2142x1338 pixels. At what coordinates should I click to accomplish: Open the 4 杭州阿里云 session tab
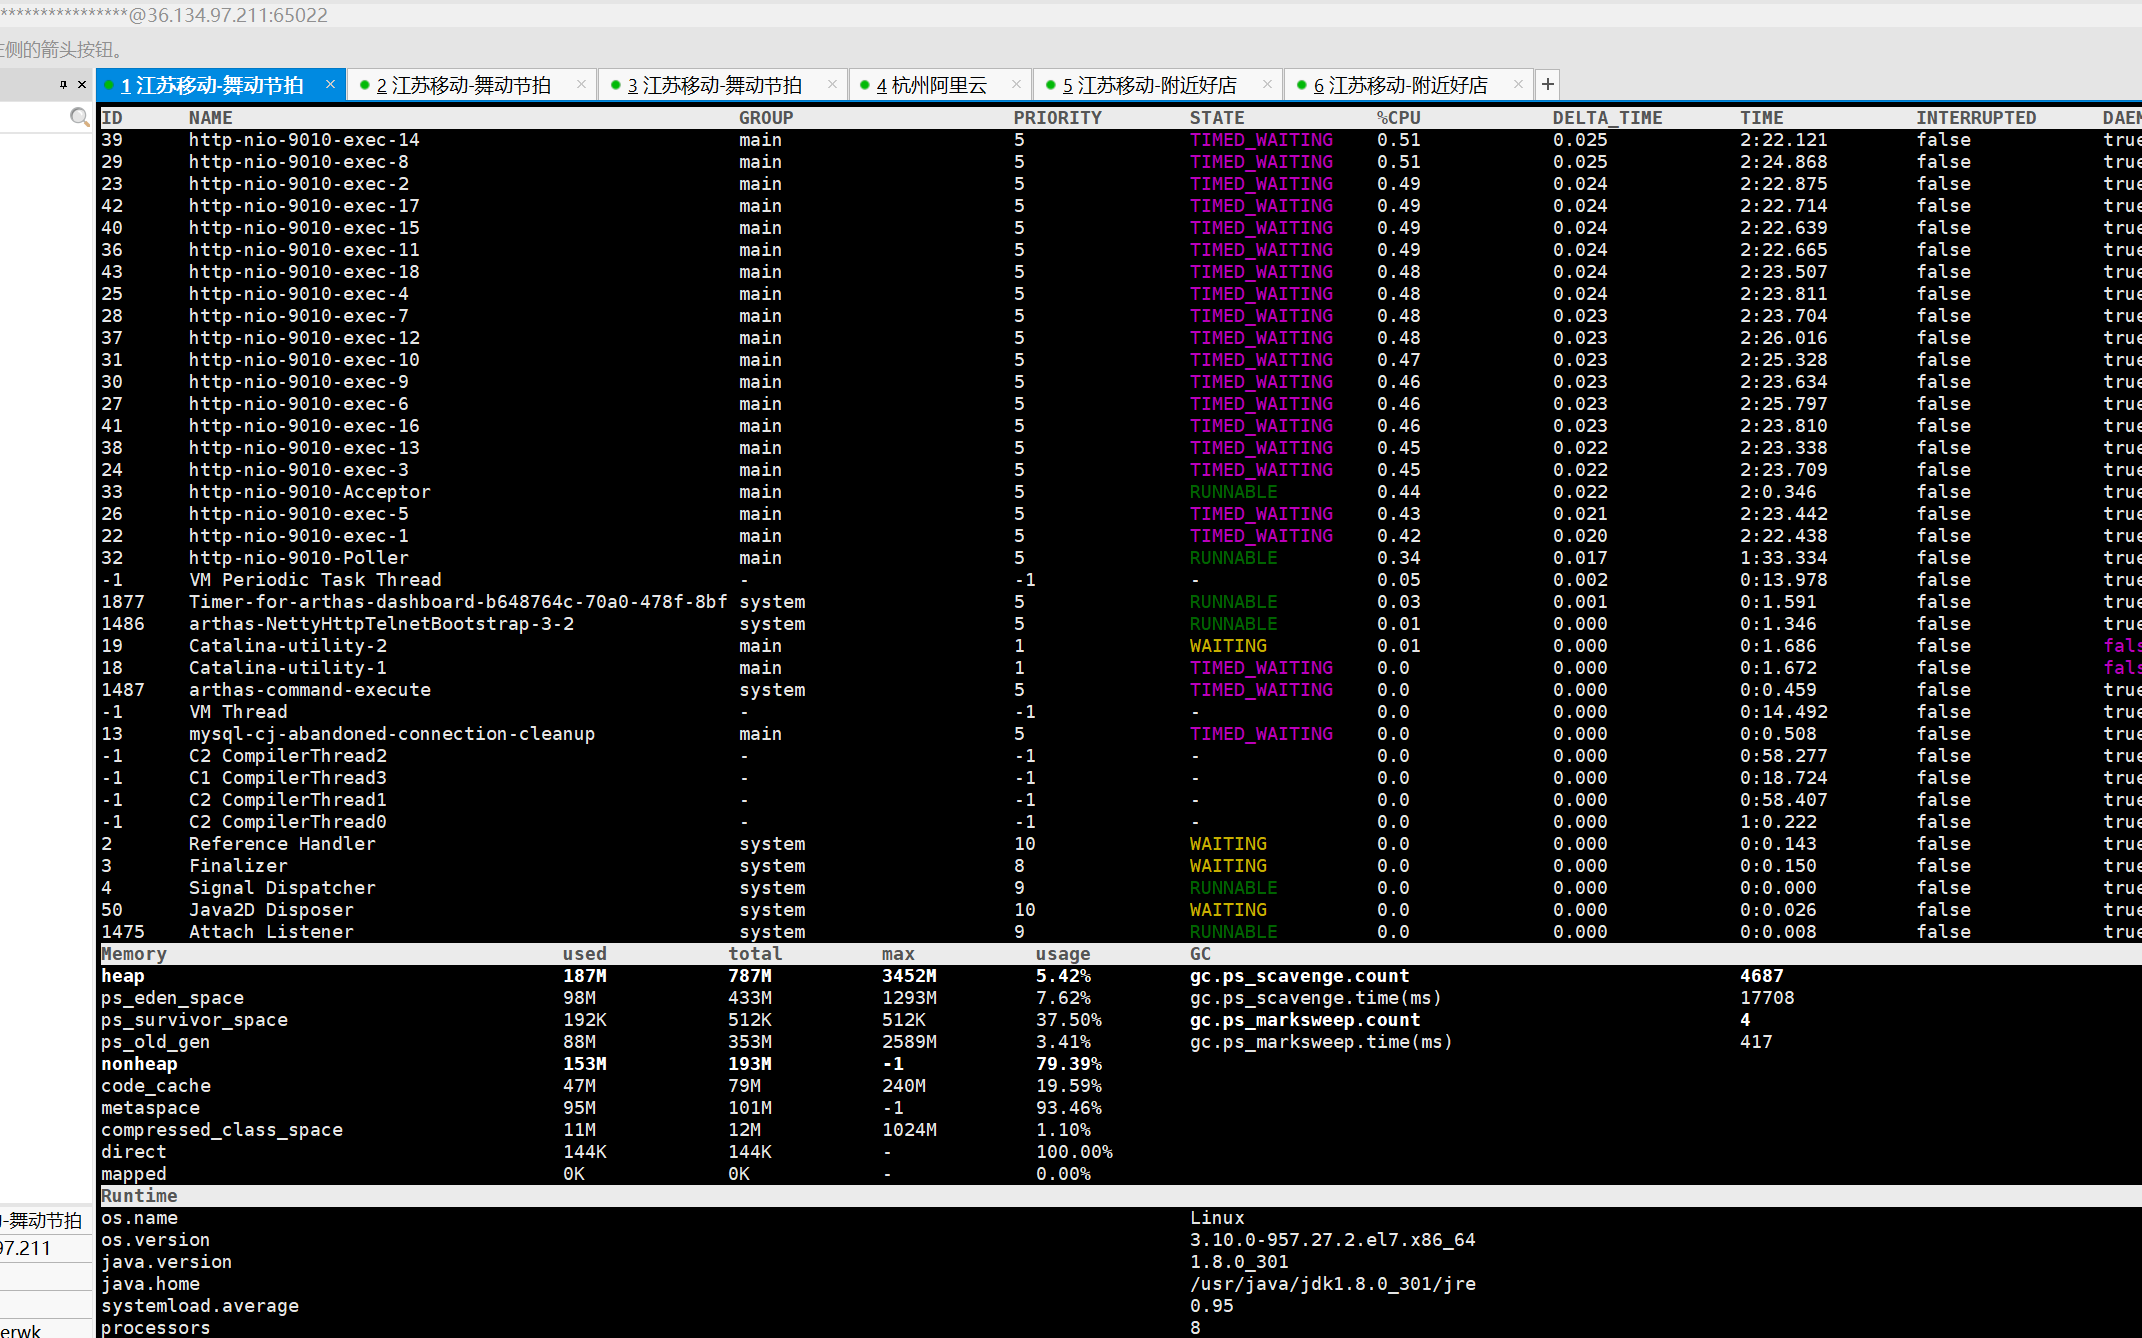tap(930, 85)
